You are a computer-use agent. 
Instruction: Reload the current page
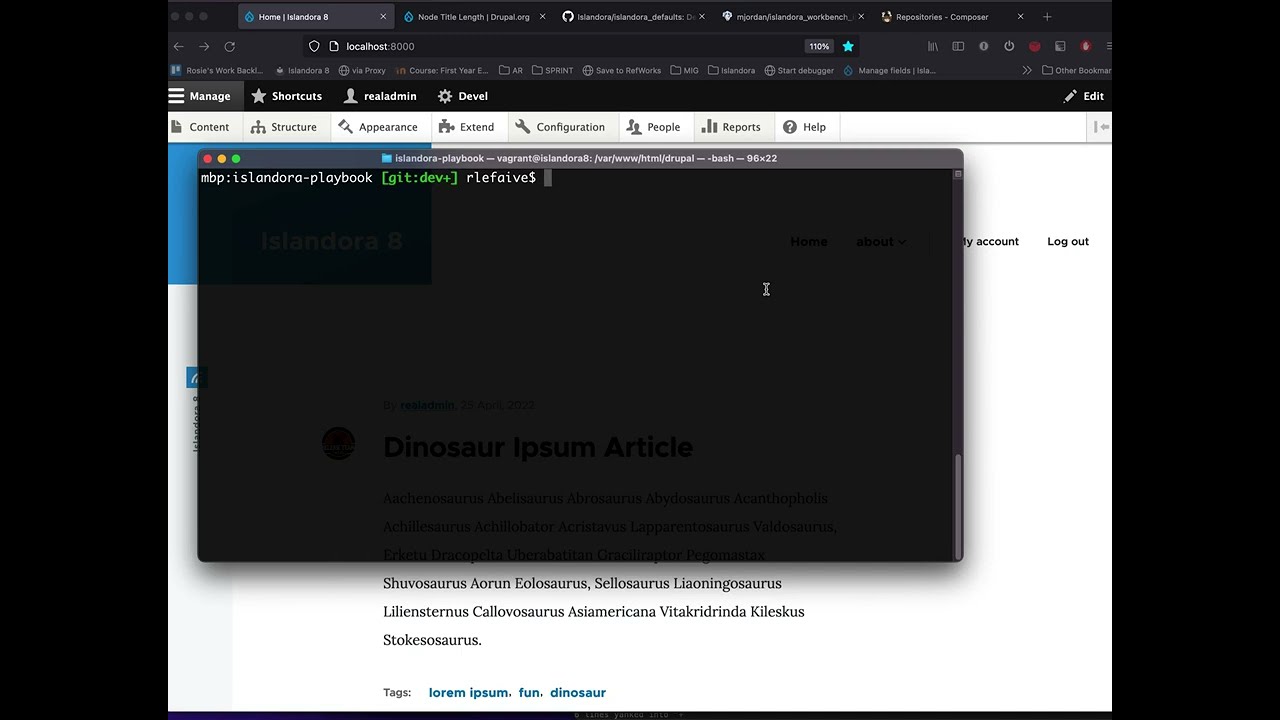(229, 46)
